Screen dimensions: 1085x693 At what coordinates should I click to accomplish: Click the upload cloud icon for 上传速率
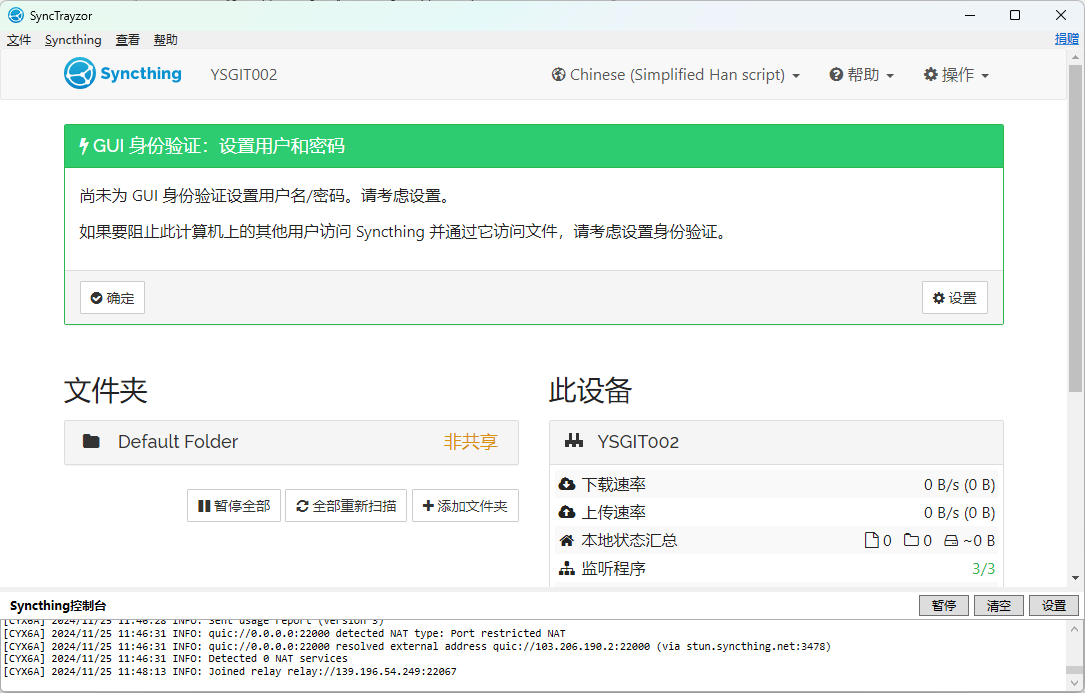(567, 512)
